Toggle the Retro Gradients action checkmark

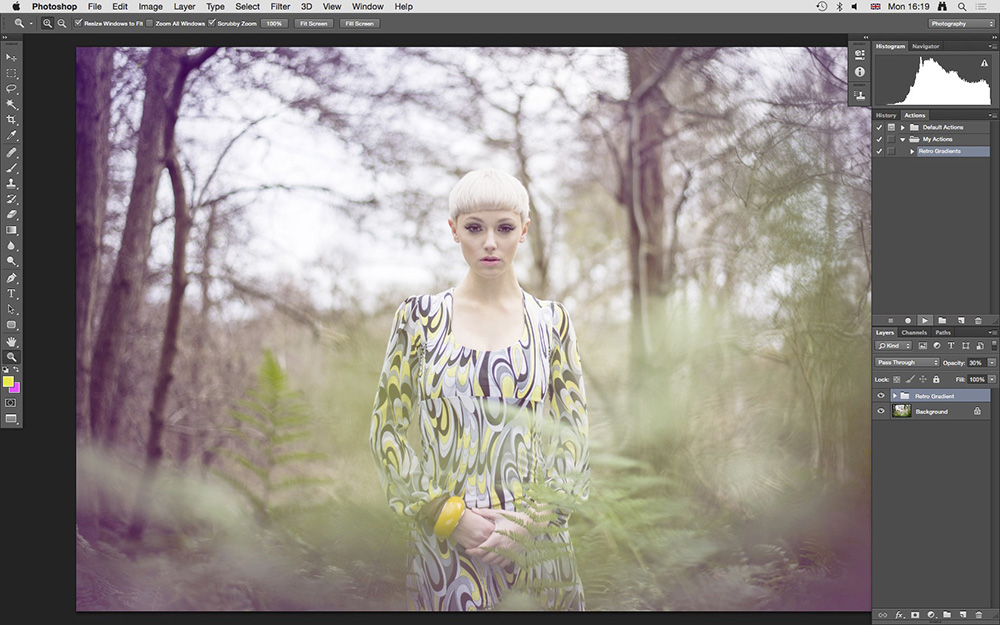pos(879,151)
